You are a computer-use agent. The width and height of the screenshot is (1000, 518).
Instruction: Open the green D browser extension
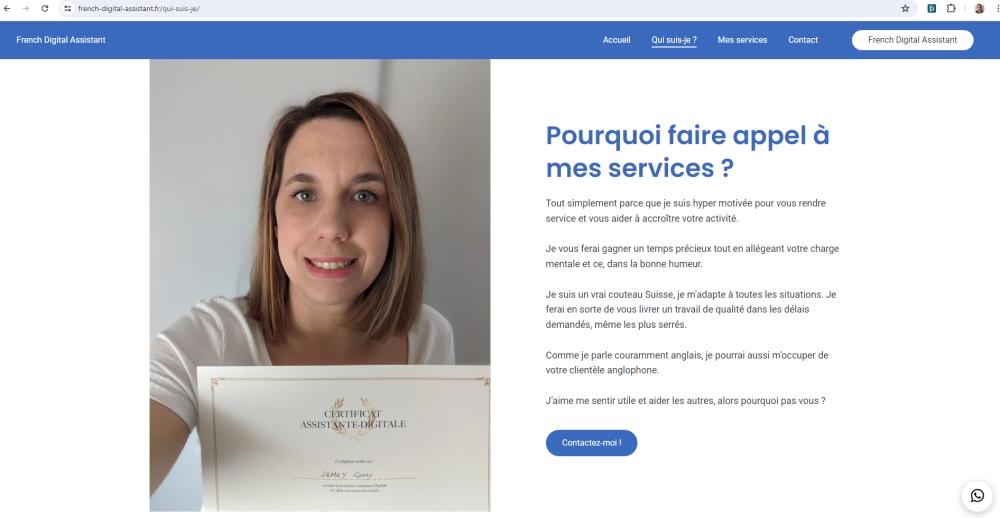pos(932,8)
